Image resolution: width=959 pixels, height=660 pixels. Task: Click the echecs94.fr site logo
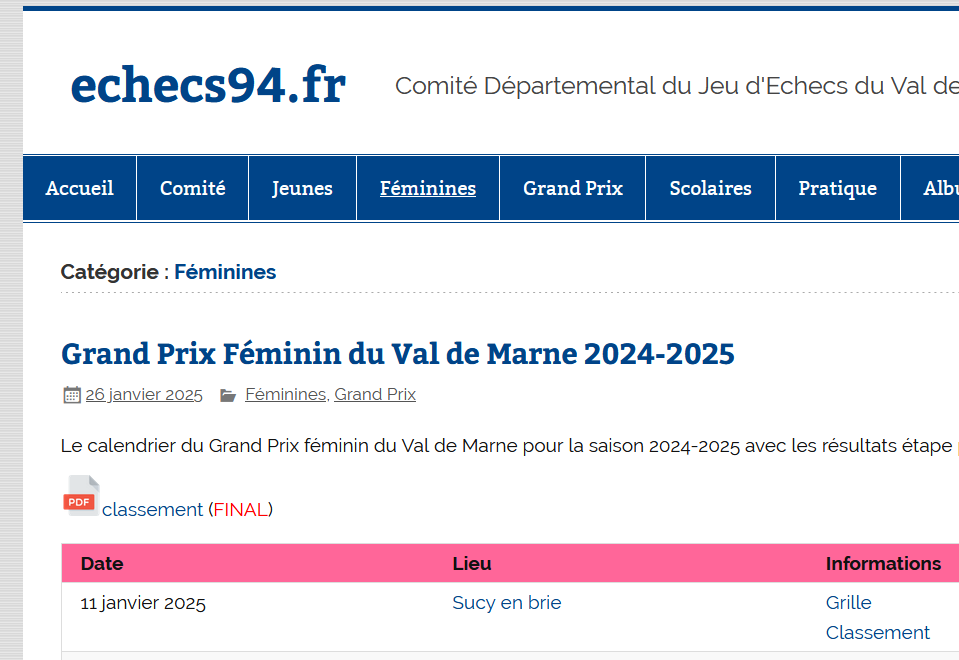pyautogui.click(x=207, y=85)
